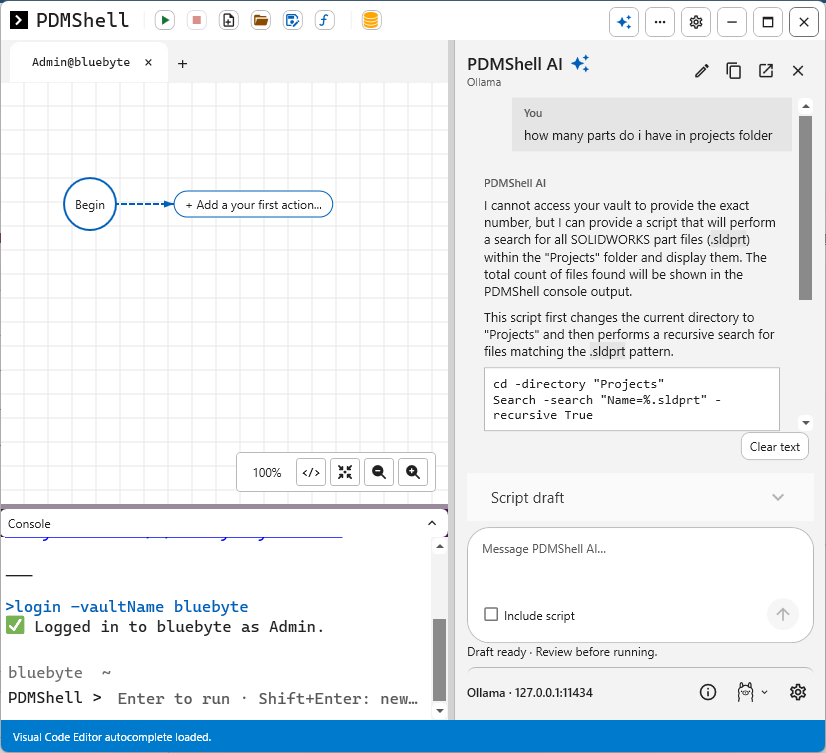Image resolution: width=826 pixels, height=753 pixels.
Task: Click the Begin node
Action: pyautogui.click(x=90, y=204)
